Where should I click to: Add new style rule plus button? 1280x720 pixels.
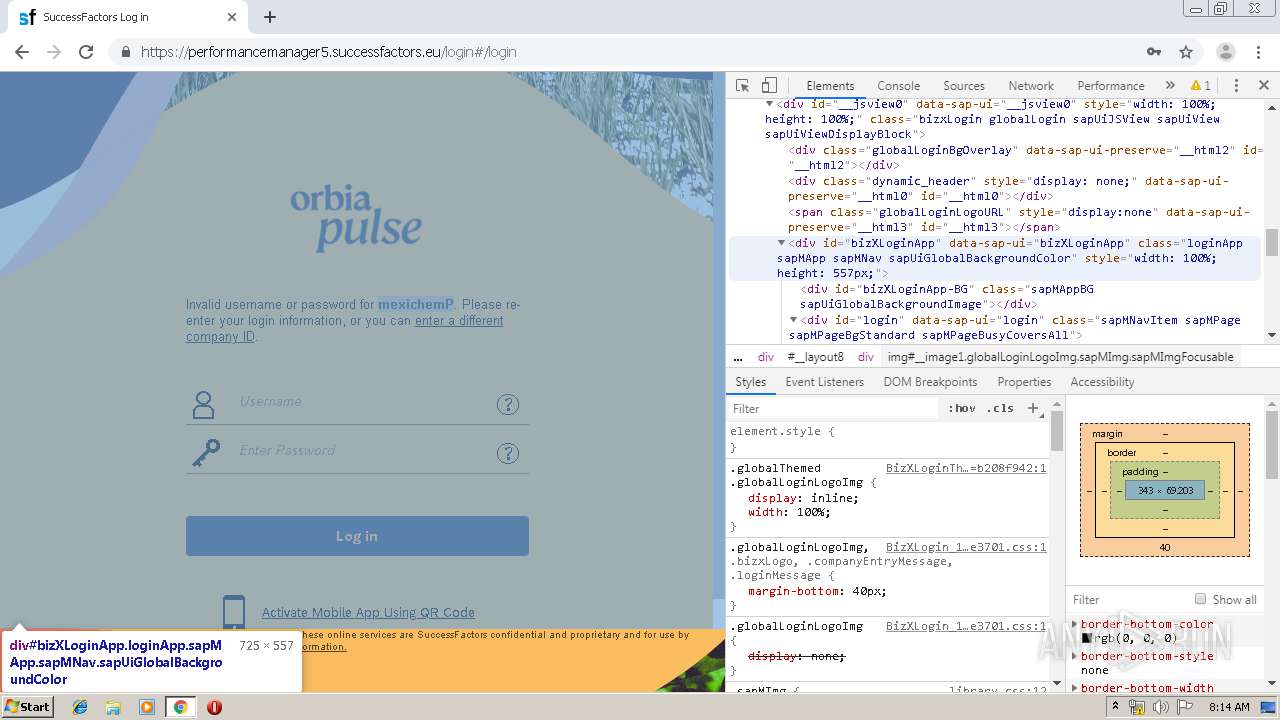[x=1034, y=408]
